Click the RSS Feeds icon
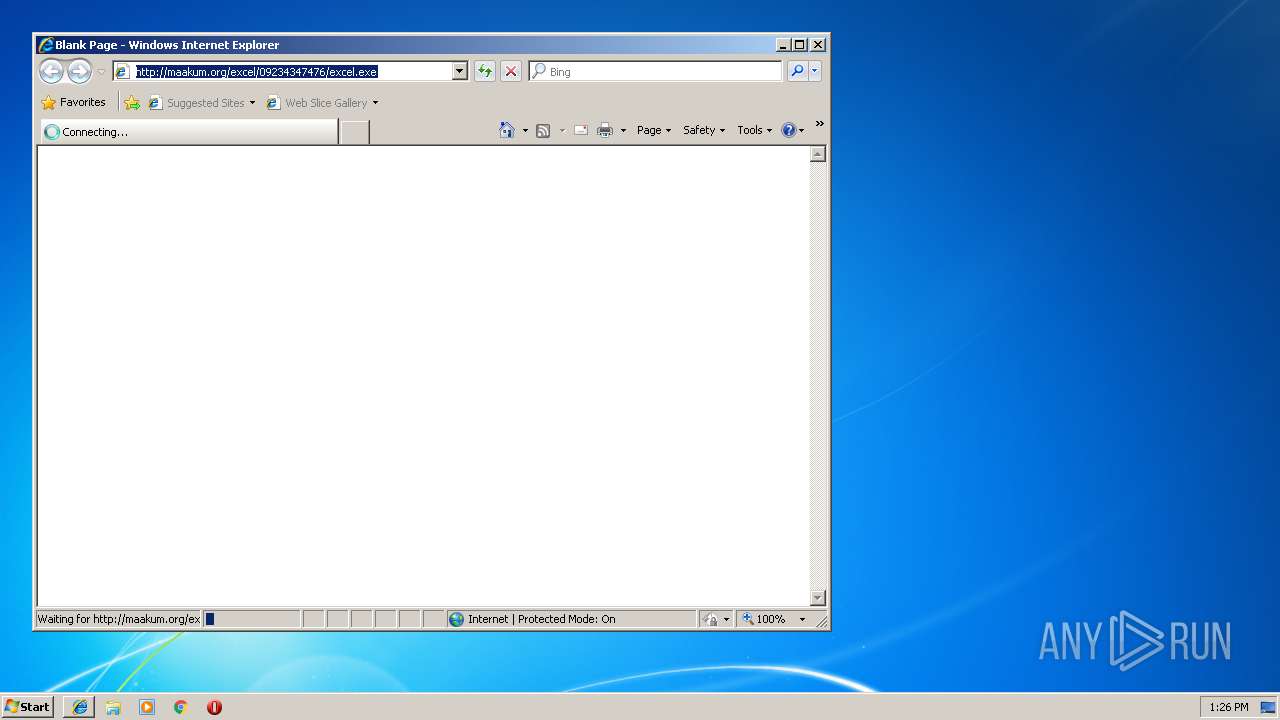Screen dimensions: 1280x720 pyautogui.click(x=543, y=130)
